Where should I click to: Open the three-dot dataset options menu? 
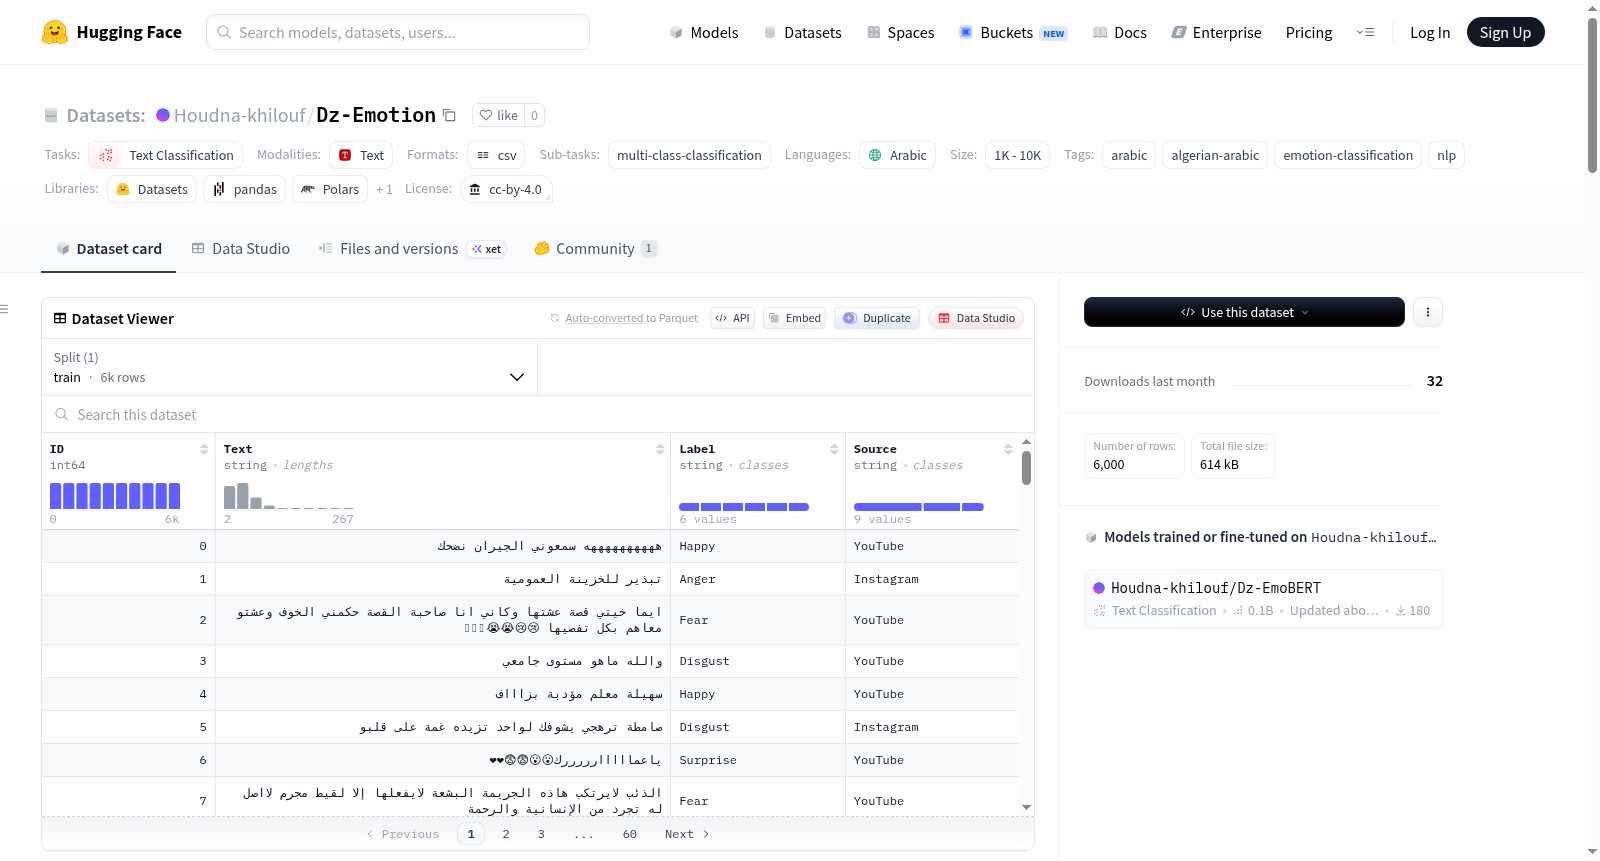point(1427,312)
